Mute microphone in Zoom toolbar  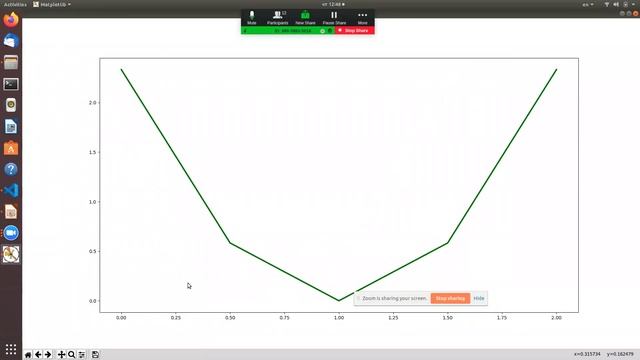[x=252, y=18]
